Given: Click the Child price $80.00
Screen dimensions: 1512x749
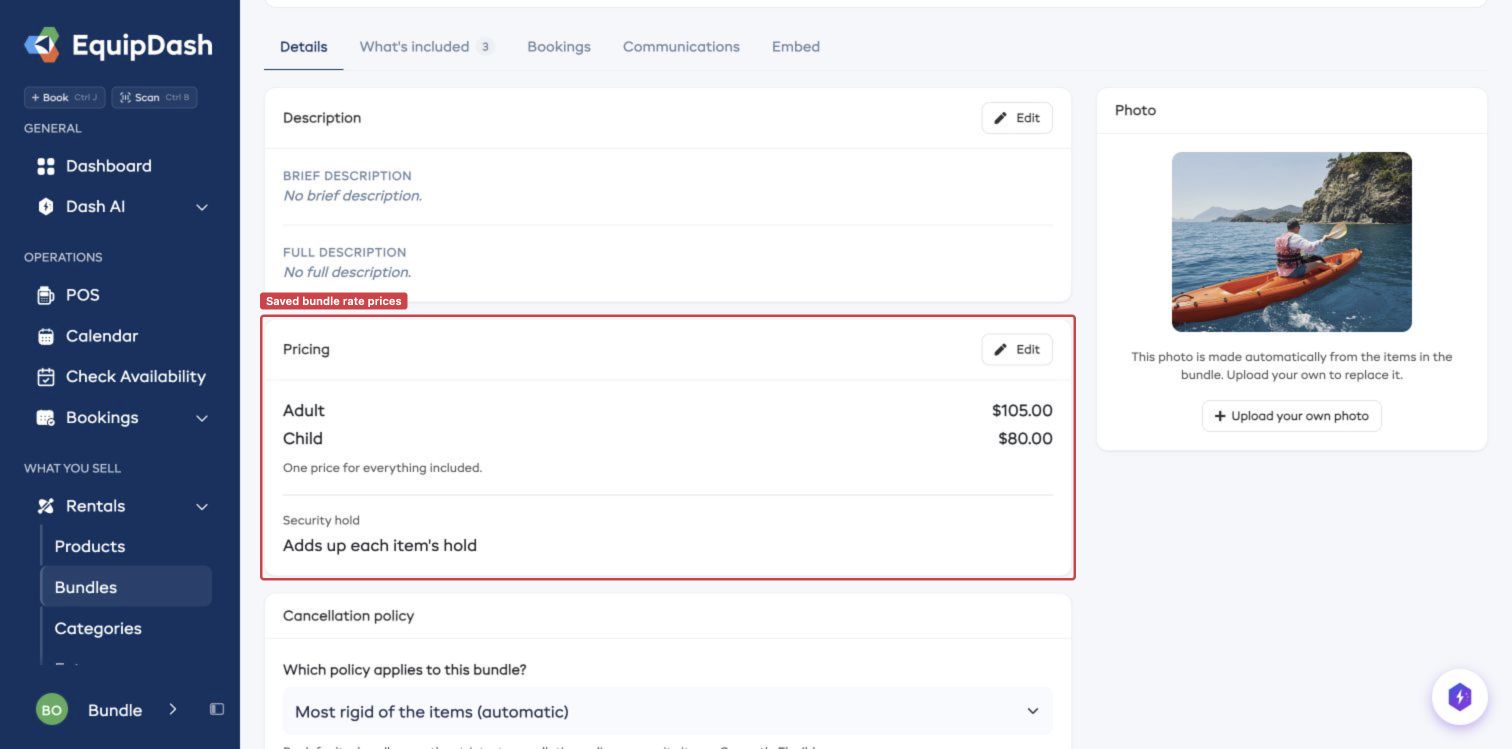Looking at the screenshot, I should pos(1025,439).
